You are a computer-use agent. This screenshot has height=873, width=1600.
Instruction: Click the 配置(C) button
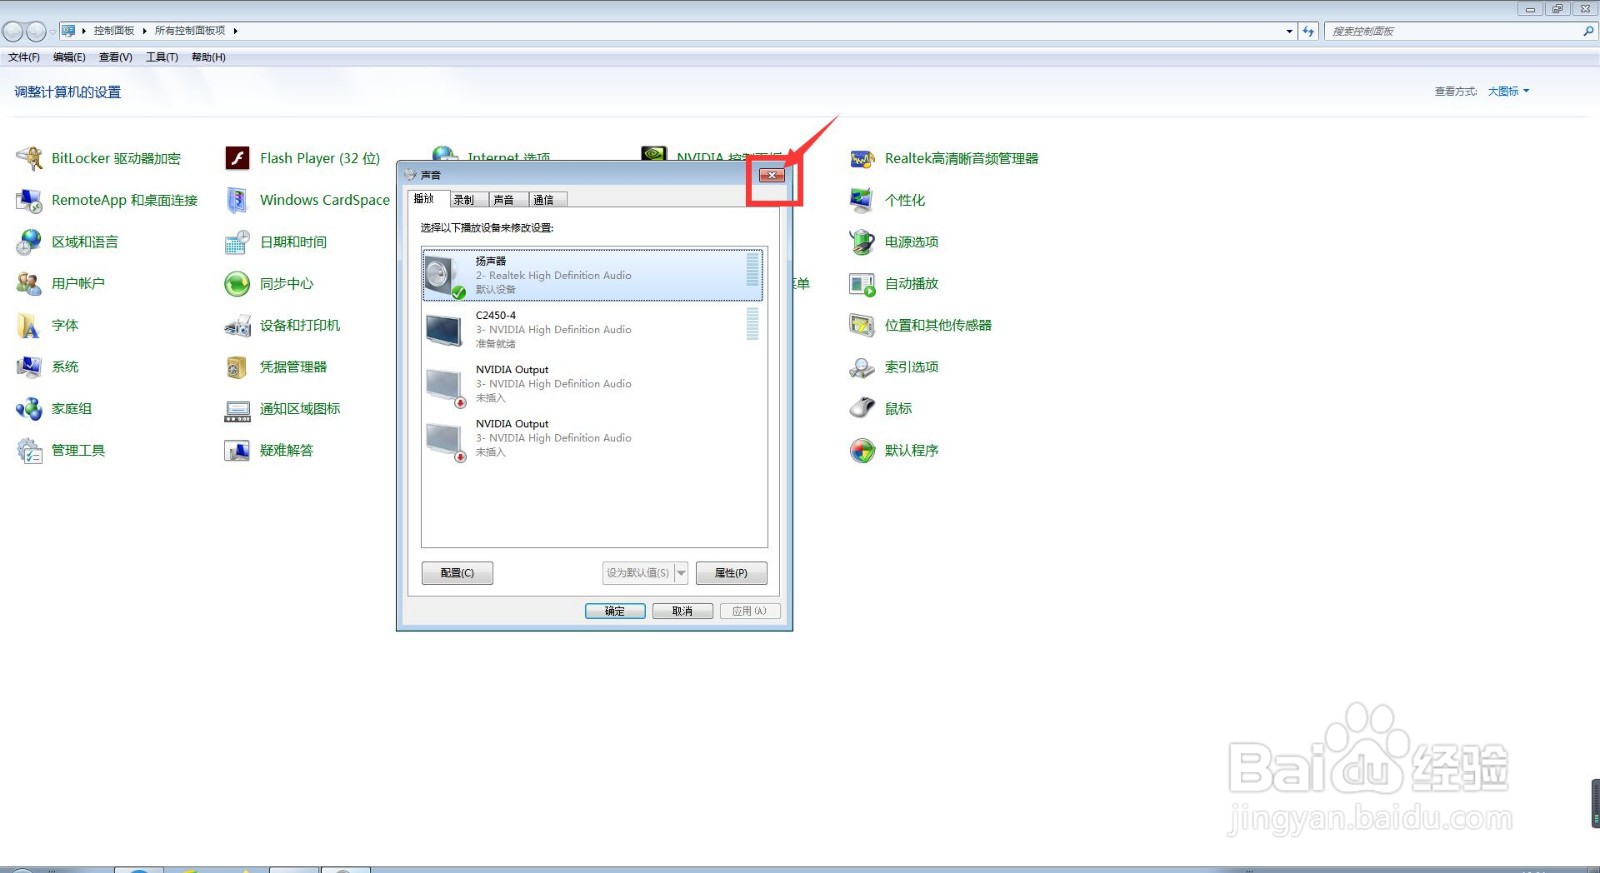point(457,573)
